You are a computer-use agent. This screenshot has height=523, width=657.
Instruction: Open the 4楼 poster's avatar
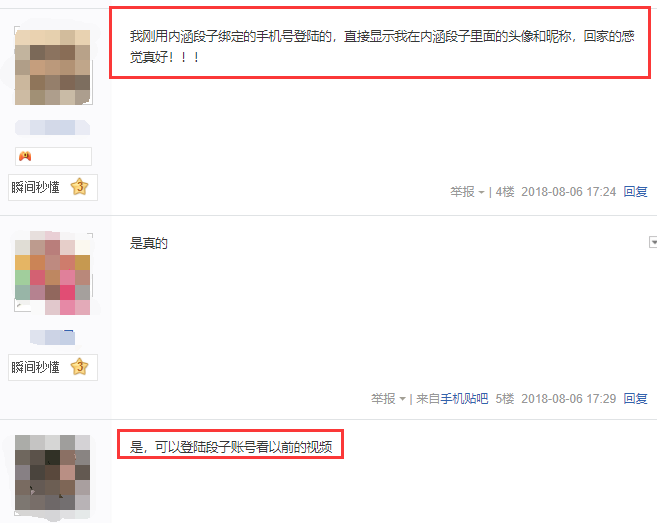point(53,67)
